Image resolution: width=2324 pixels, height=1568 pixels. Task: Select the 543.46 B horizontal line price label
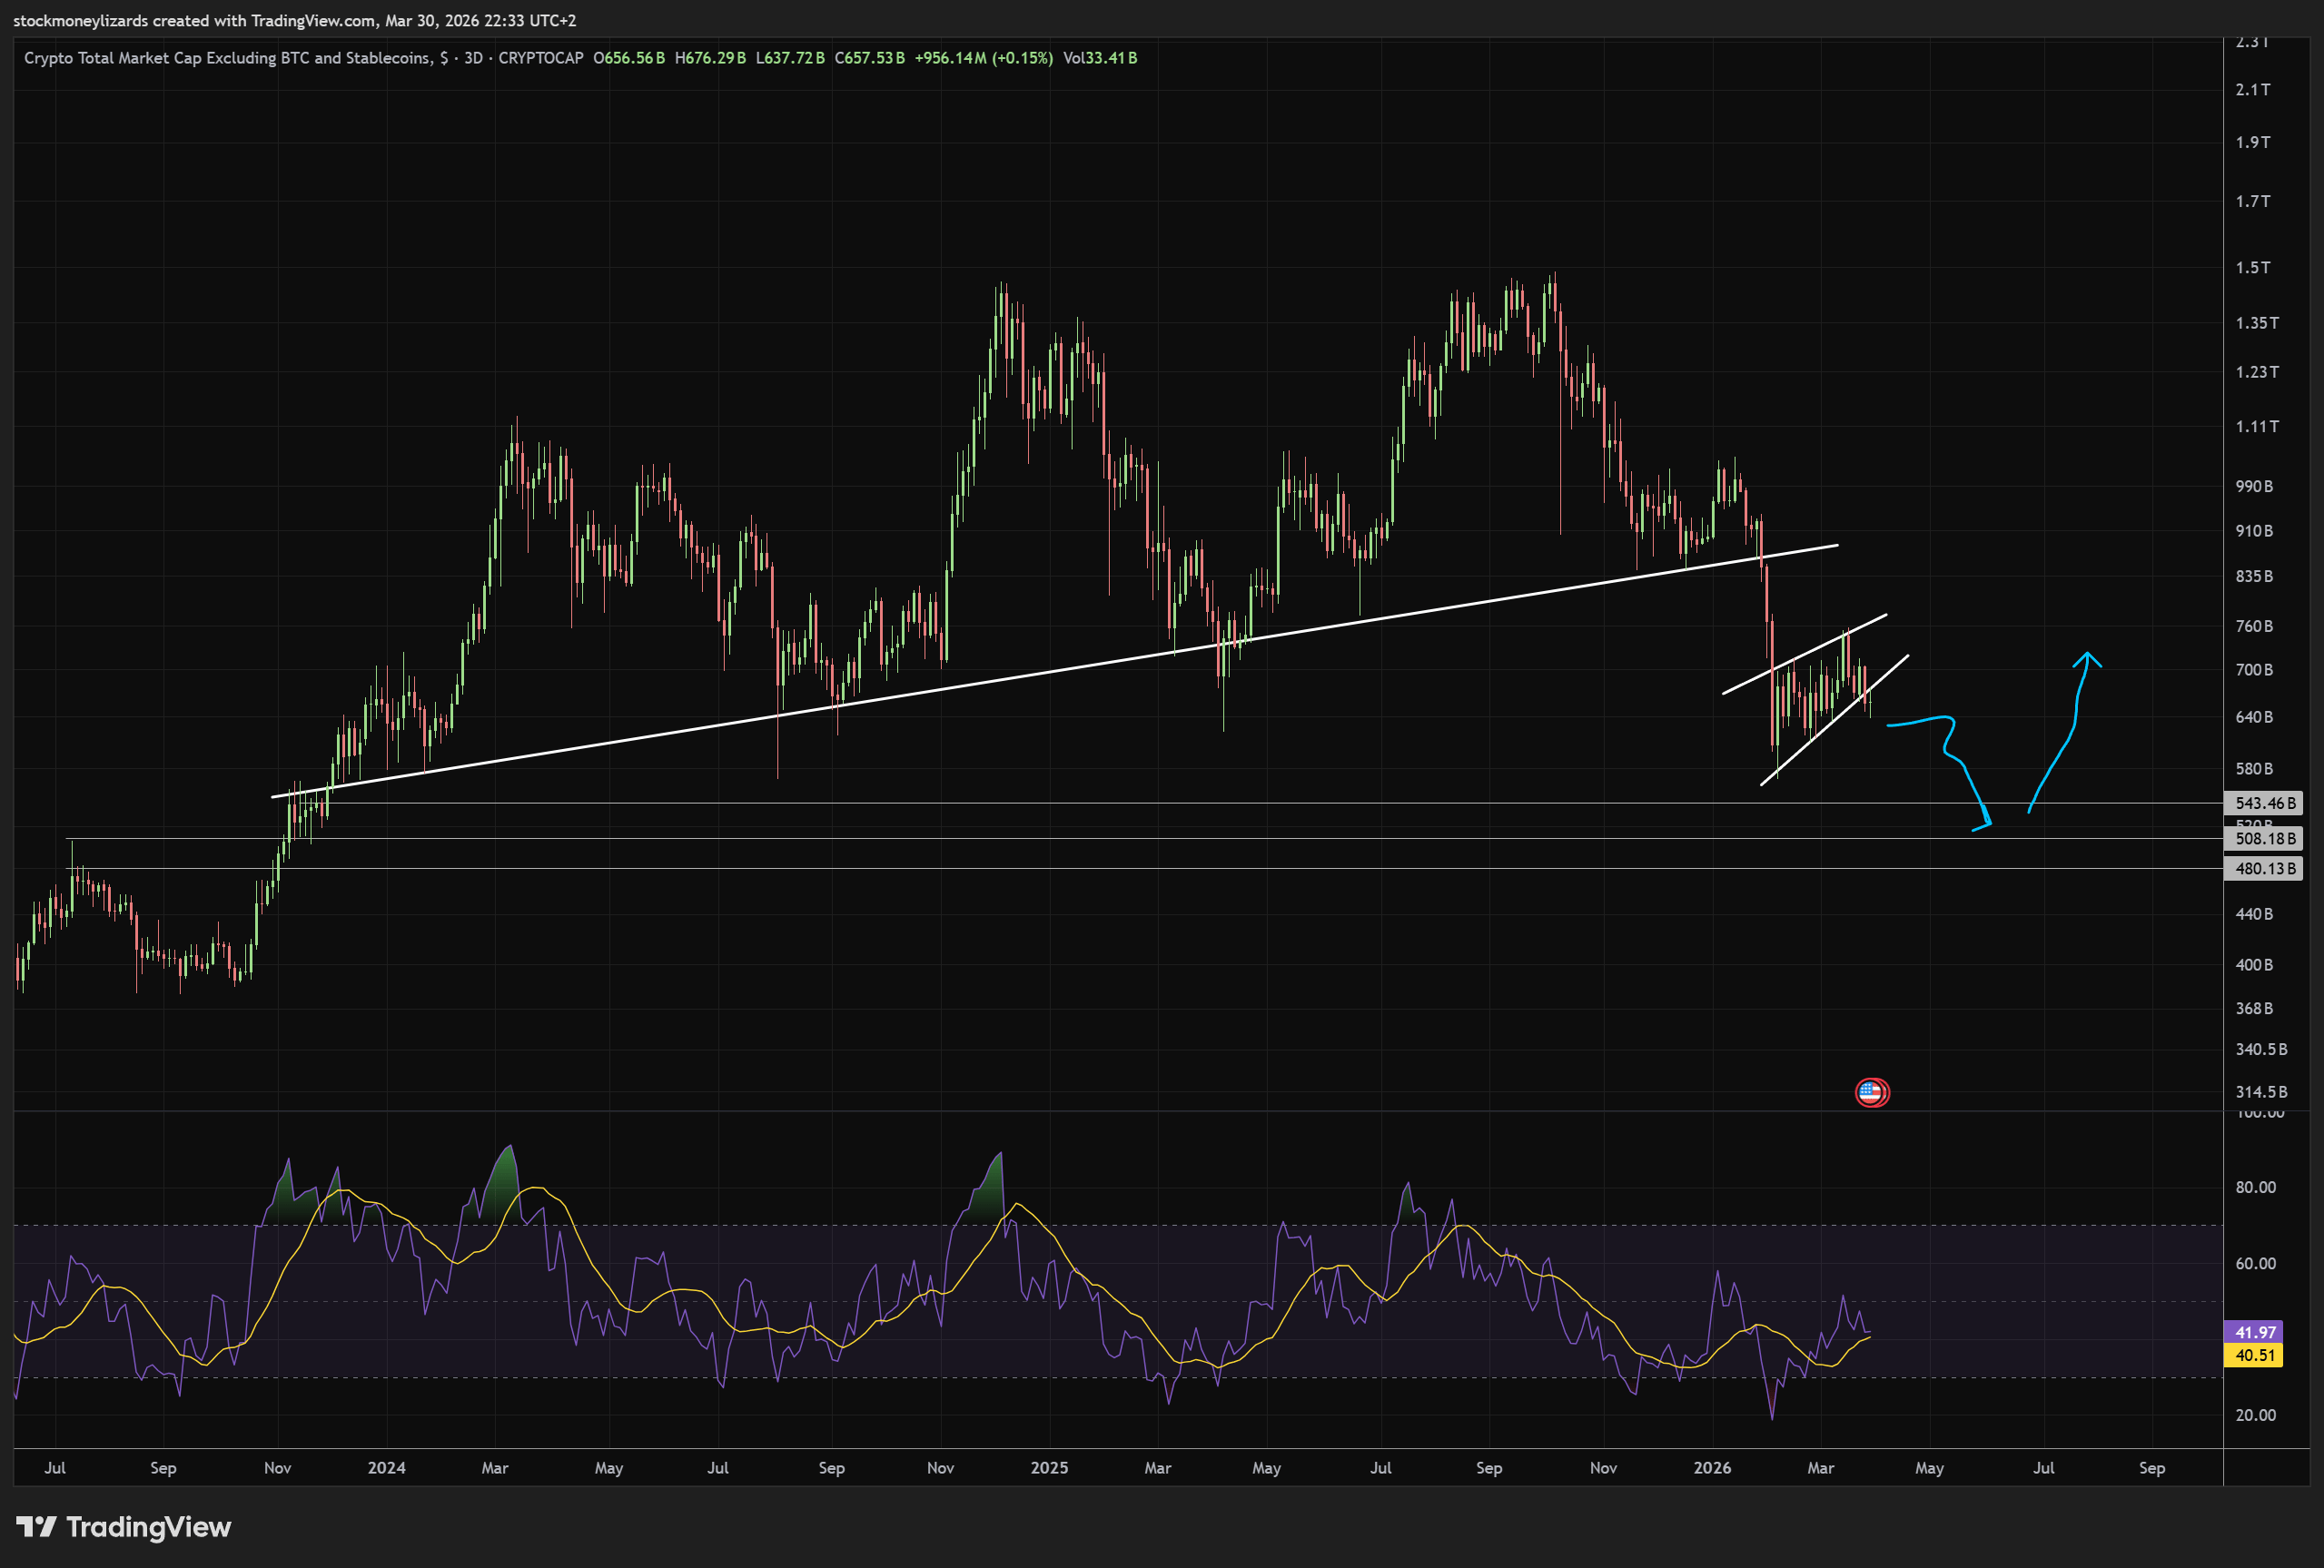click(x=2264, y=803)
